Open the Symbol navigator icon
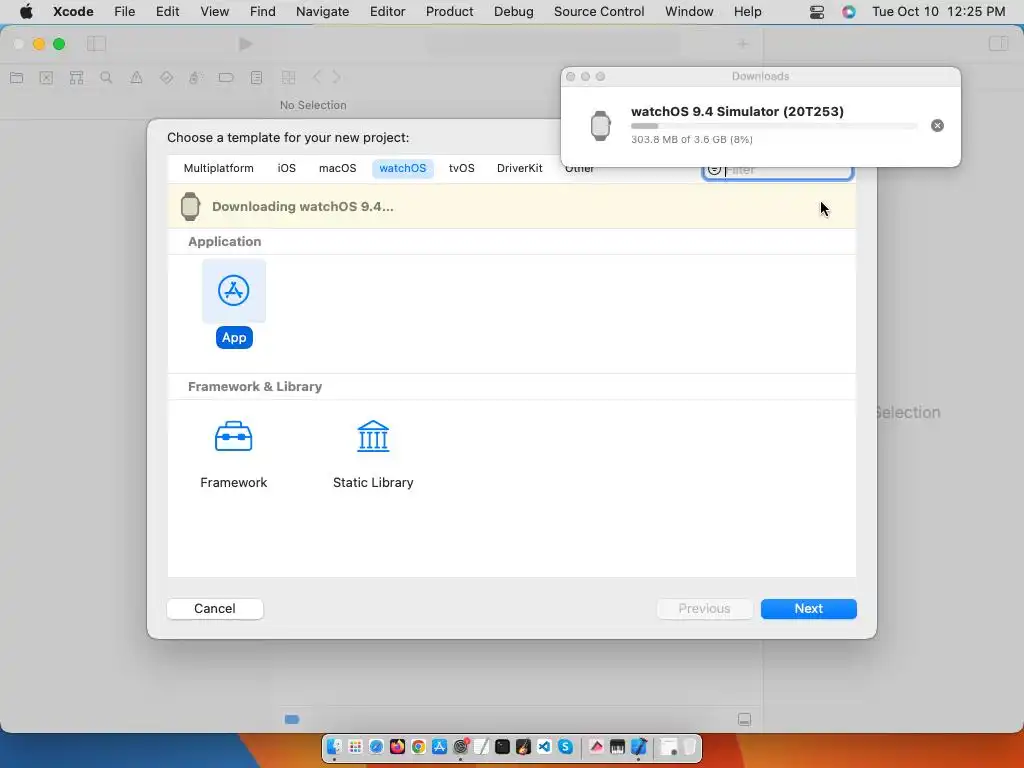1024x768 pixels. point(76,78)
